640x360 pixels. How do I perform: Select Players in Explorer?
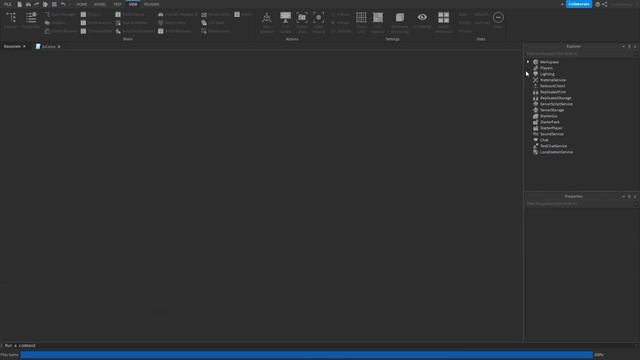[546, 68]
